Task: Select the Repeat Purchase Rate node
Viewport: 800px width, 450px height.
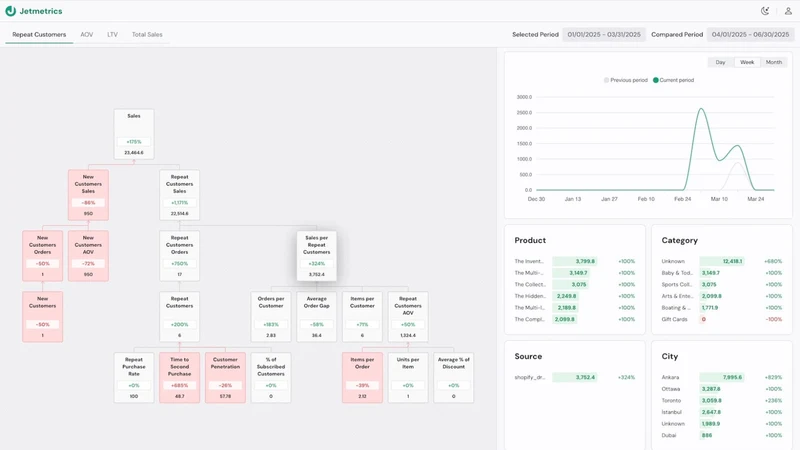Action: [134, 378]
